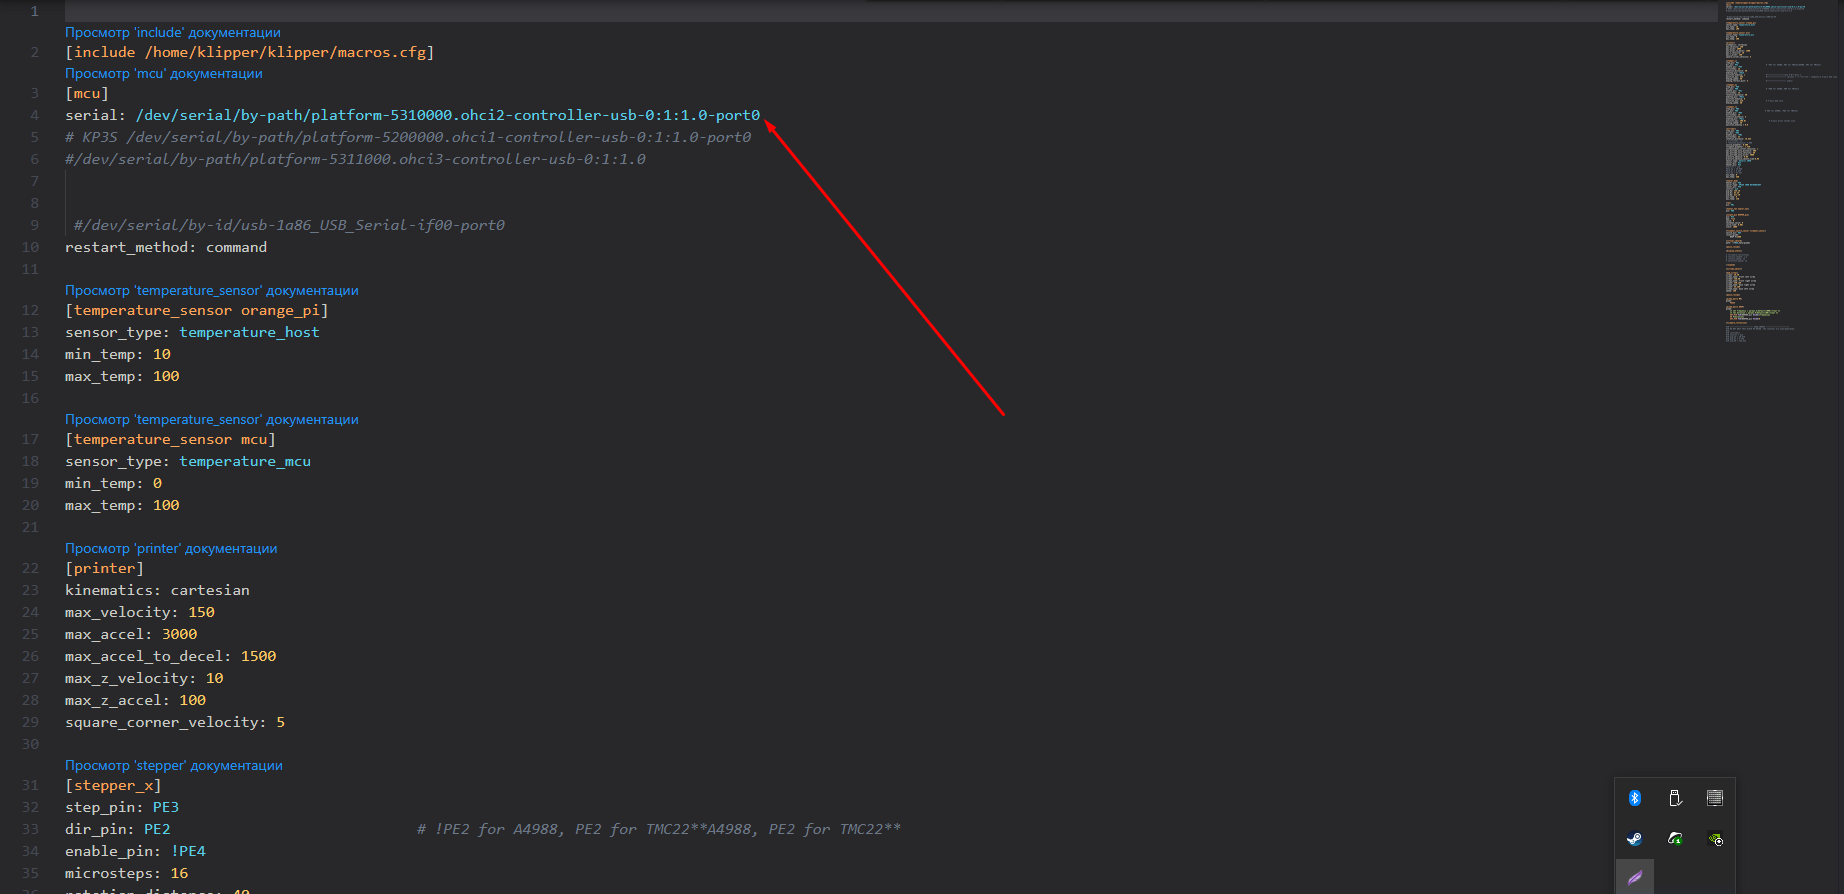Viewport: 1844px width, 894px height.
Task: Click the enable_pin !PE4 value
Action: [188, 851]
